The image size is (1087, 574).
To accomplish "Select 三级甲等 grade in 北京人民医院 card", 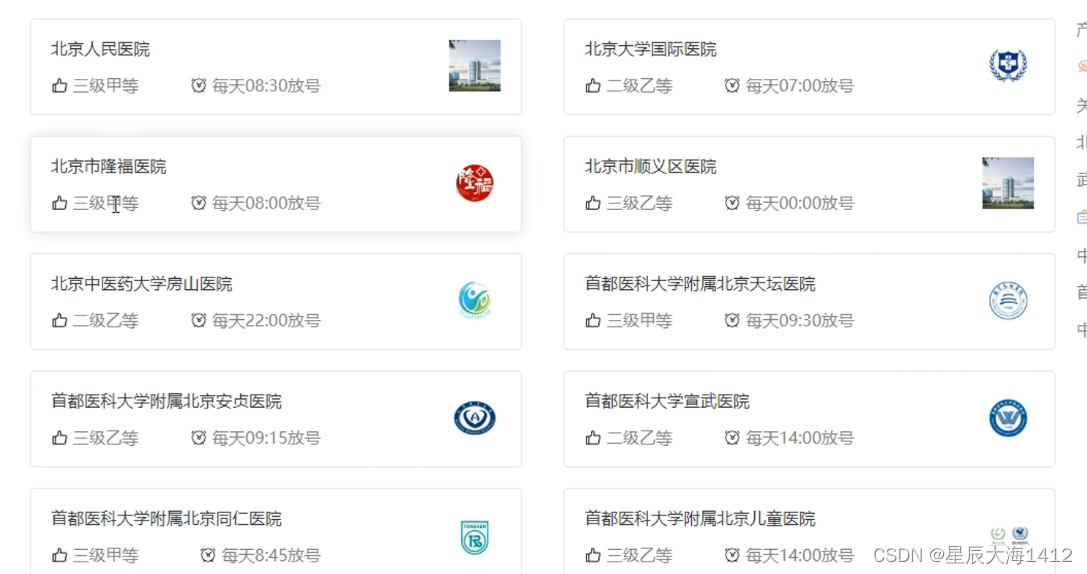I will pos(106,86).
